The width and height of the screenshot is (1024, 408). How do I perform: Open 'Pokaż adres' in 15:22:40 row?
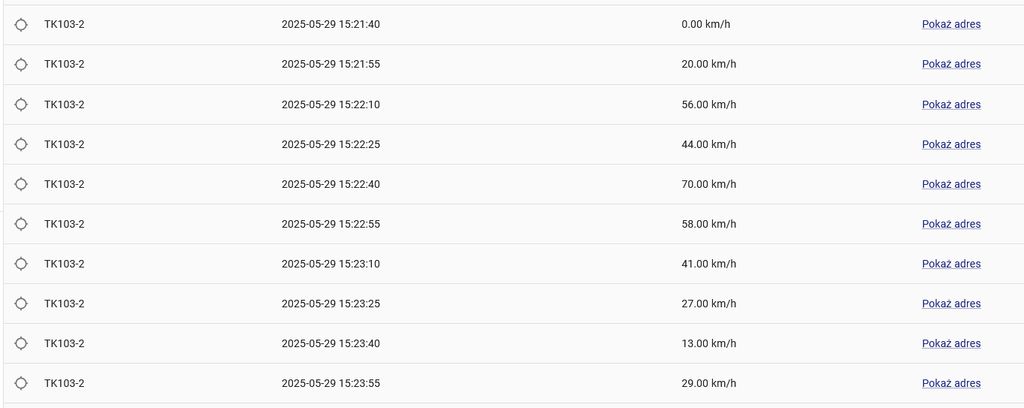coord(951,184)
